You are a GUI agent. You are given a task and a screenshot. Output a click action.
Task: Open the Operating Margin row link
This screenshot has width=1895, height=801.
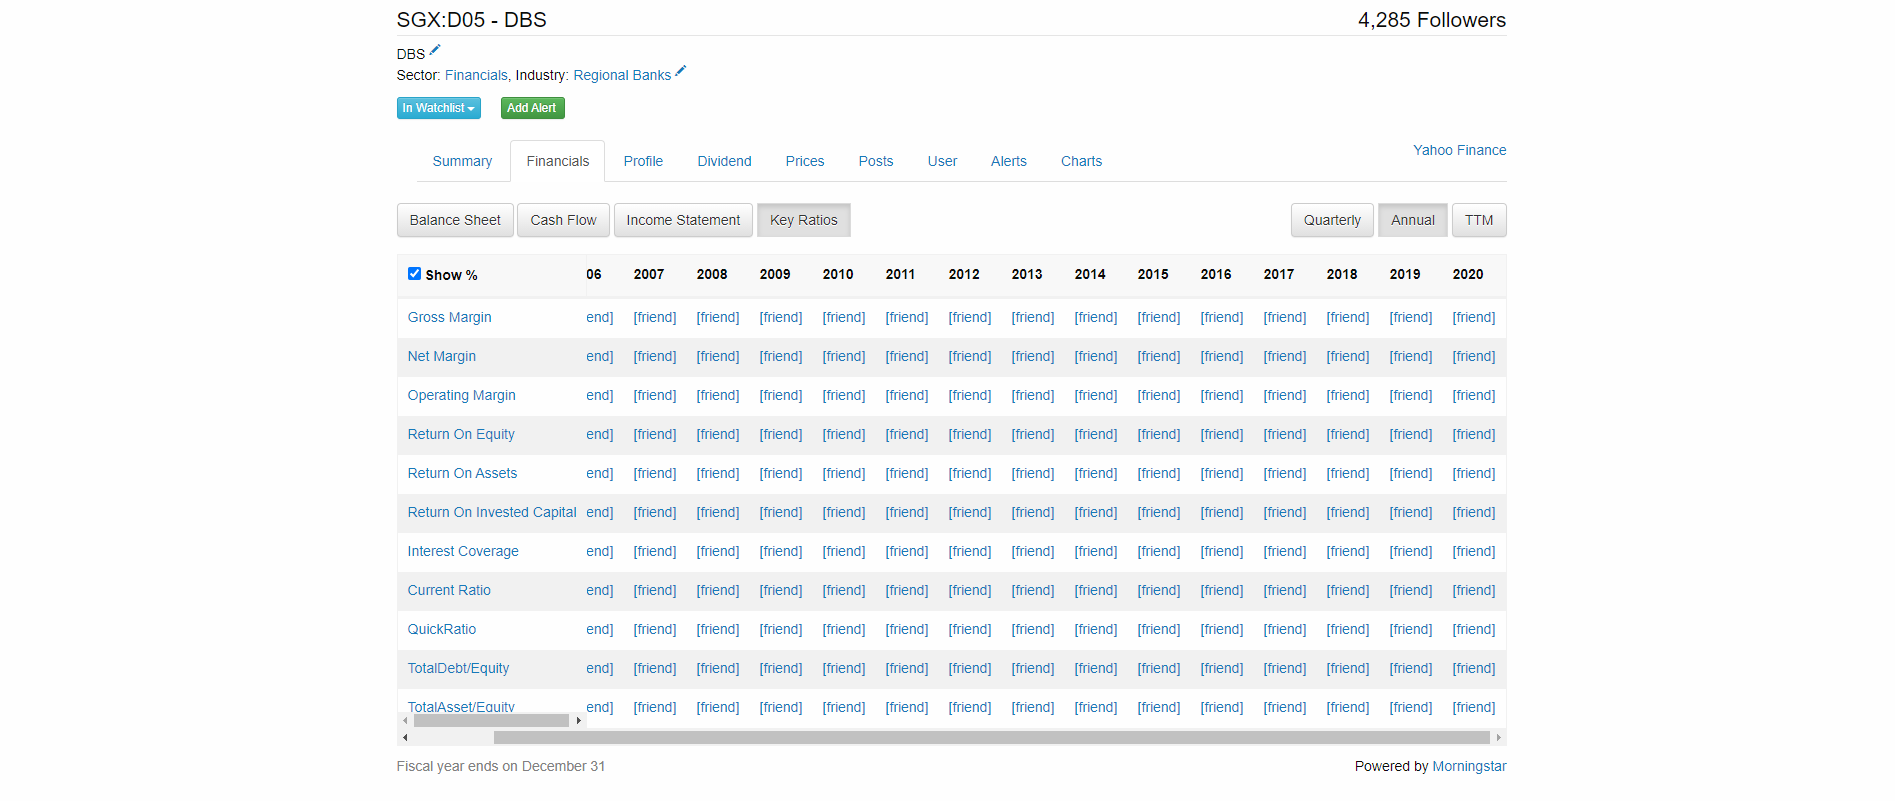click(461, 395)
